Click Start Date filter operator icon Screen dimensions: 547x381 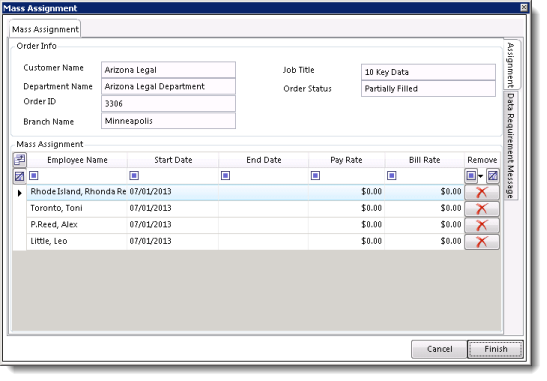(134, 175)
